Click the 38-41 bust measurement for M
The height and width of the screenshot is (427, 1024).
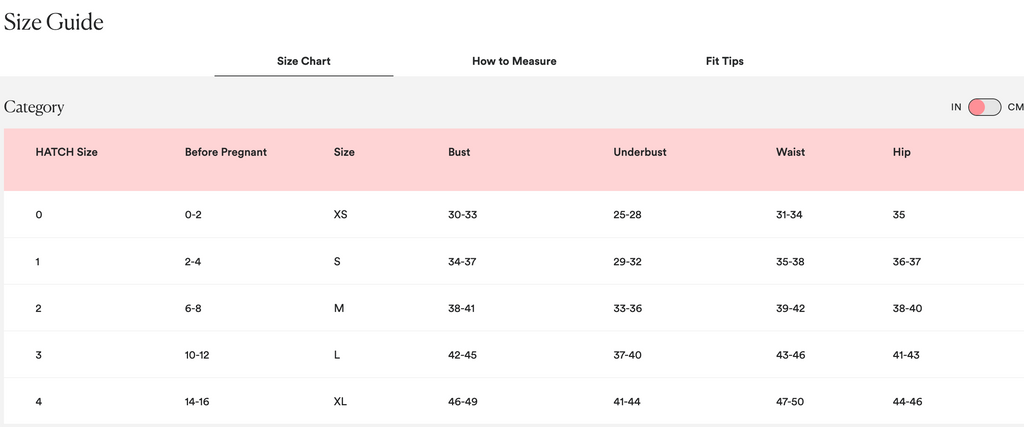tap(461, 308)
